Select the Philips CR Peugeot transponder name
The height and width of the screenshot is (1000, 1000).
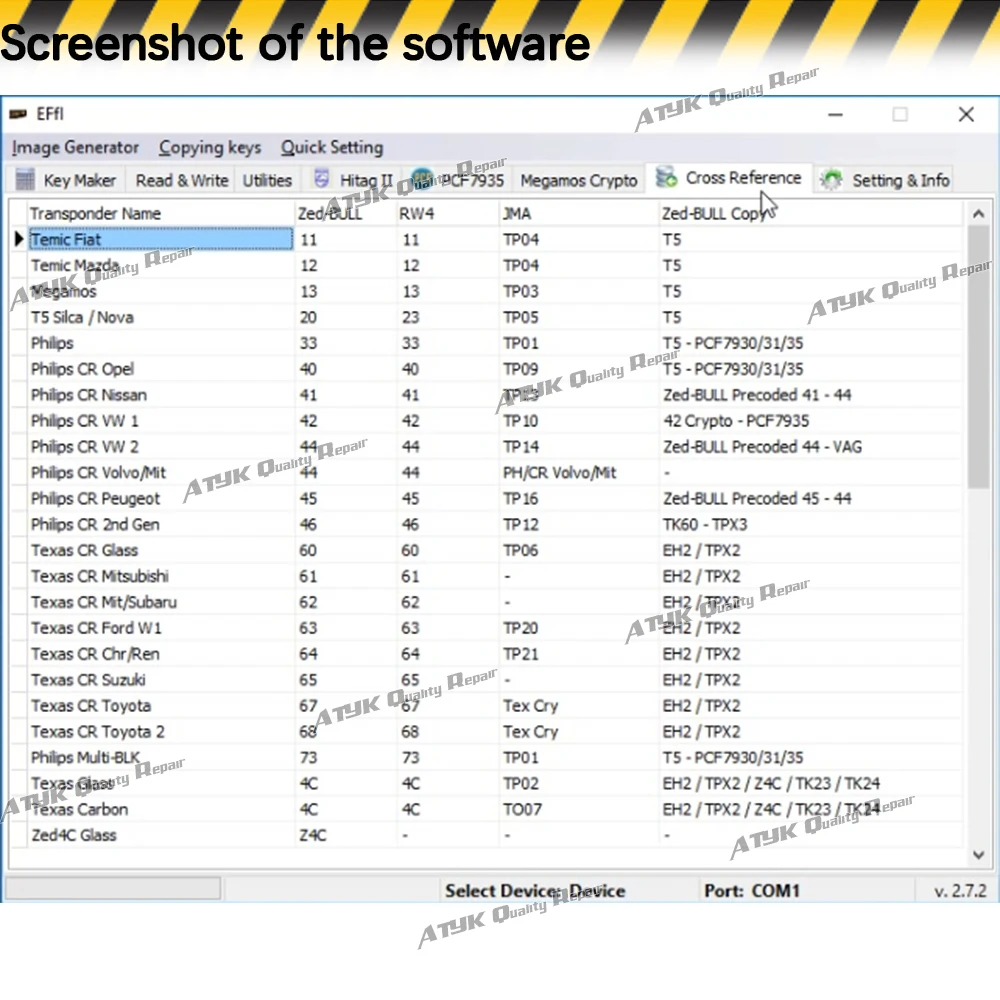click(x=95, y=499)
